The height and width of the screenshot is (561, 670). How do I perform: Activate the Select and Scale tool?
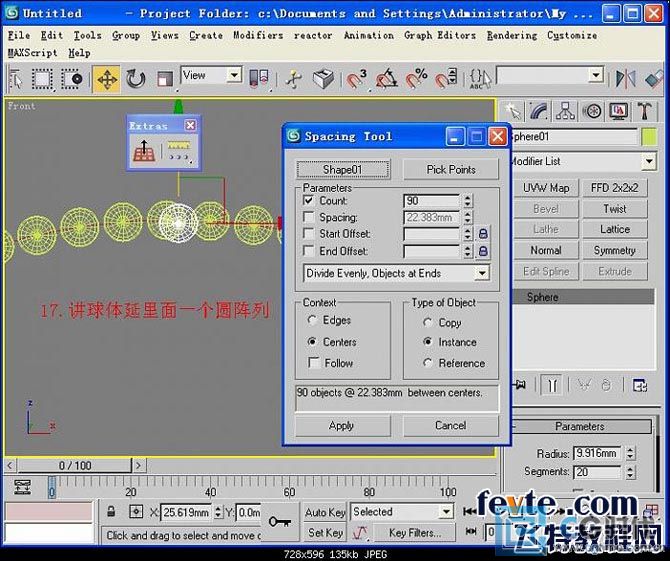[165, 79]
